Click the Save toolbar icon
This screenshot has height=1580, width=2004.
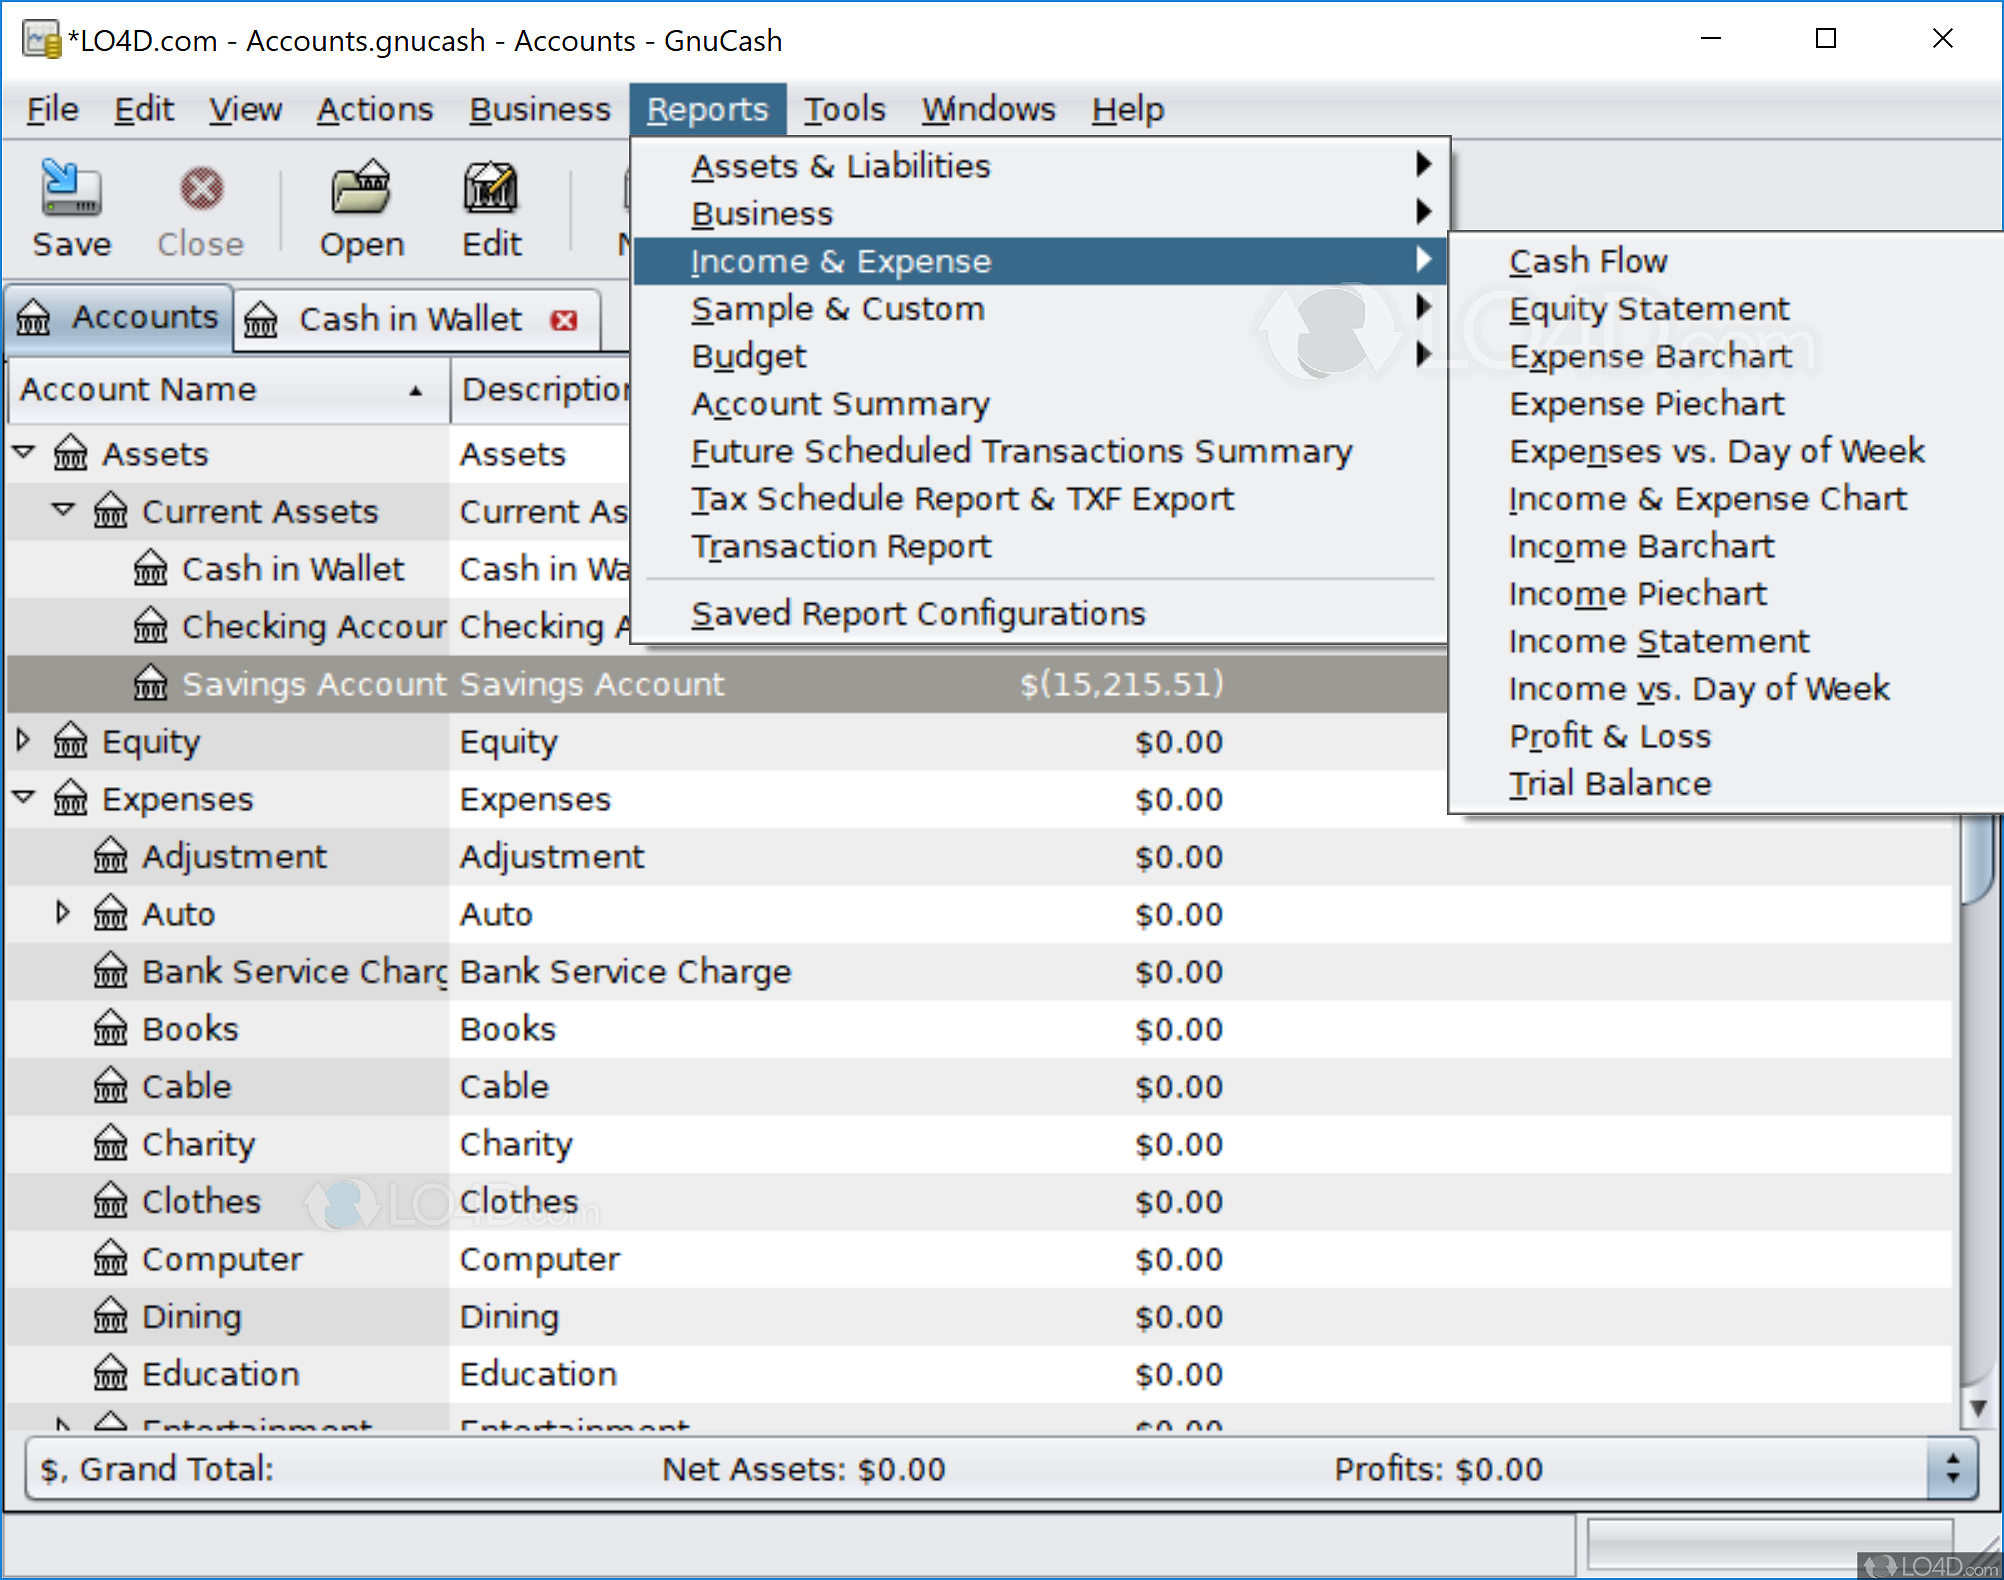[x=70, y=189]
